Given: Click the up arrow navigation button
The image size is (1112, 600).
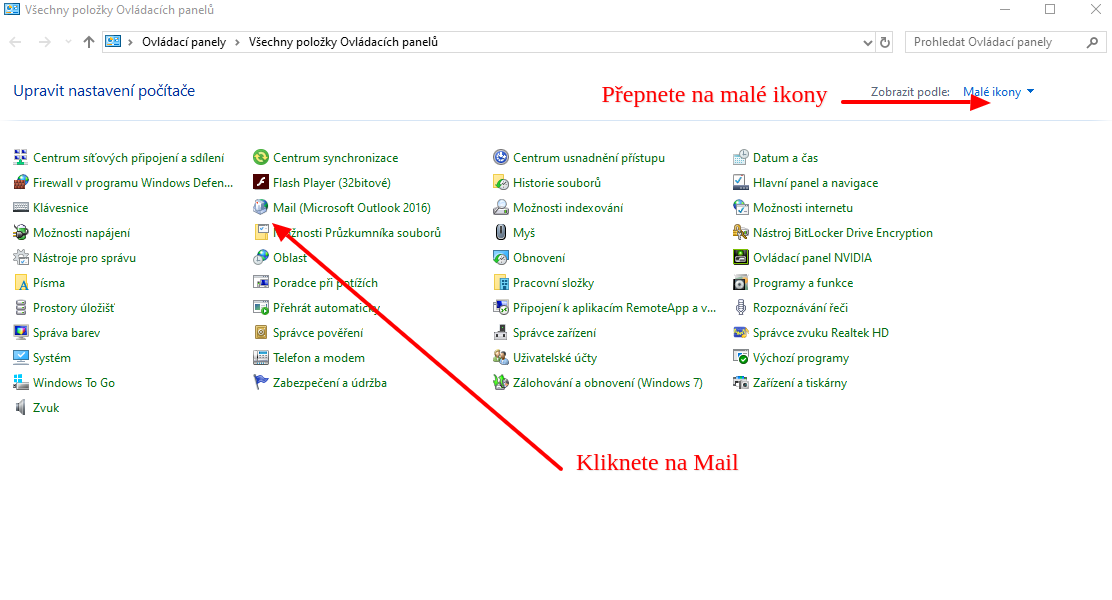Looking at the screenshot, I should [x=89, y=42].
